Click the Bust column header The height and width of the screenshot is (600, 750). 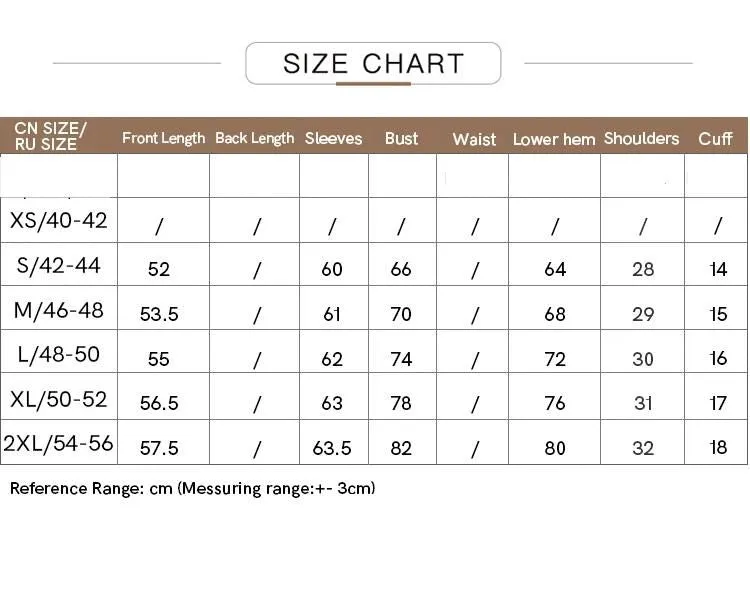pyautogui.click(x=401, y=138)
